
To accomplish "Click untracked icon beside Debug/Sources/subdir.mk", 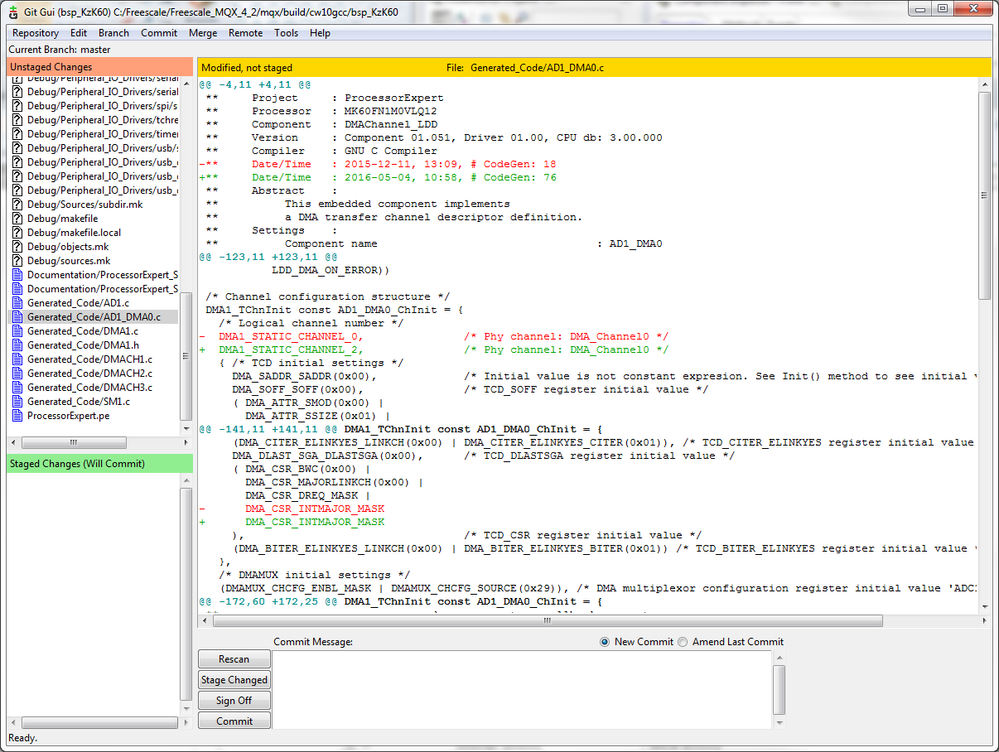I will (18, 204).
